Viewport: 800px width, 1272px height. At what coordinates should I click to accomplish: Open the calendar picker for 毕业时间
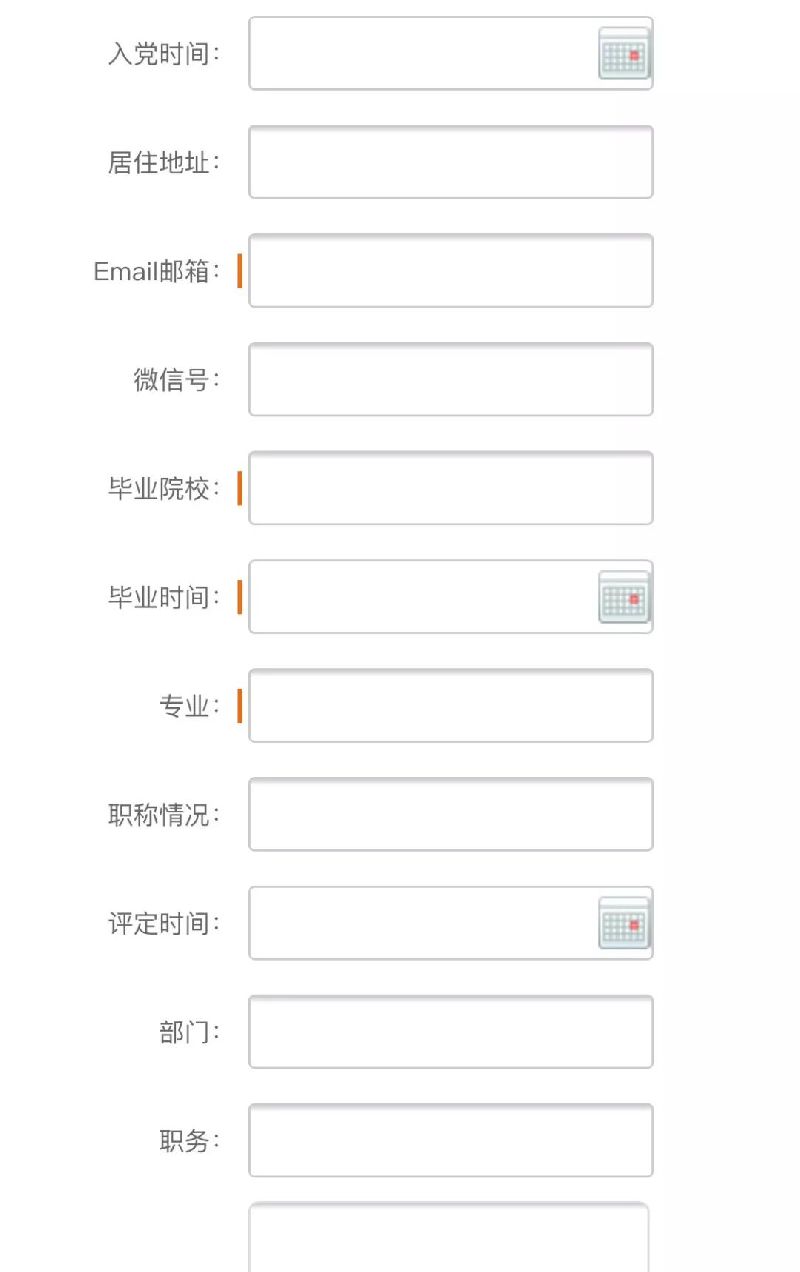(624, 598)
